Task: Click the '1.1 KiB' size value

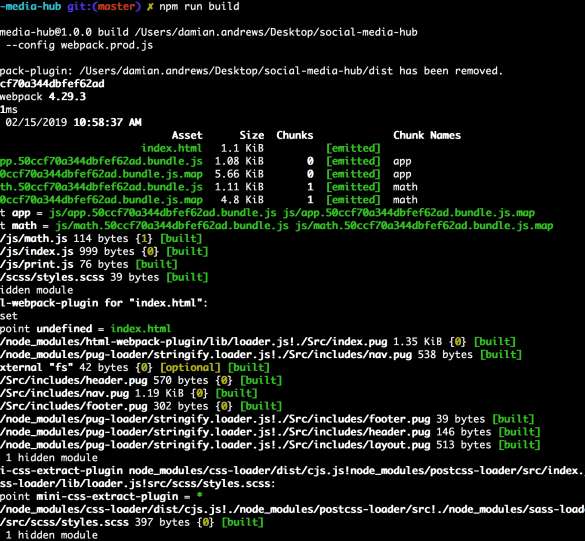Action: pyautogui.click(x=242, y=148)
